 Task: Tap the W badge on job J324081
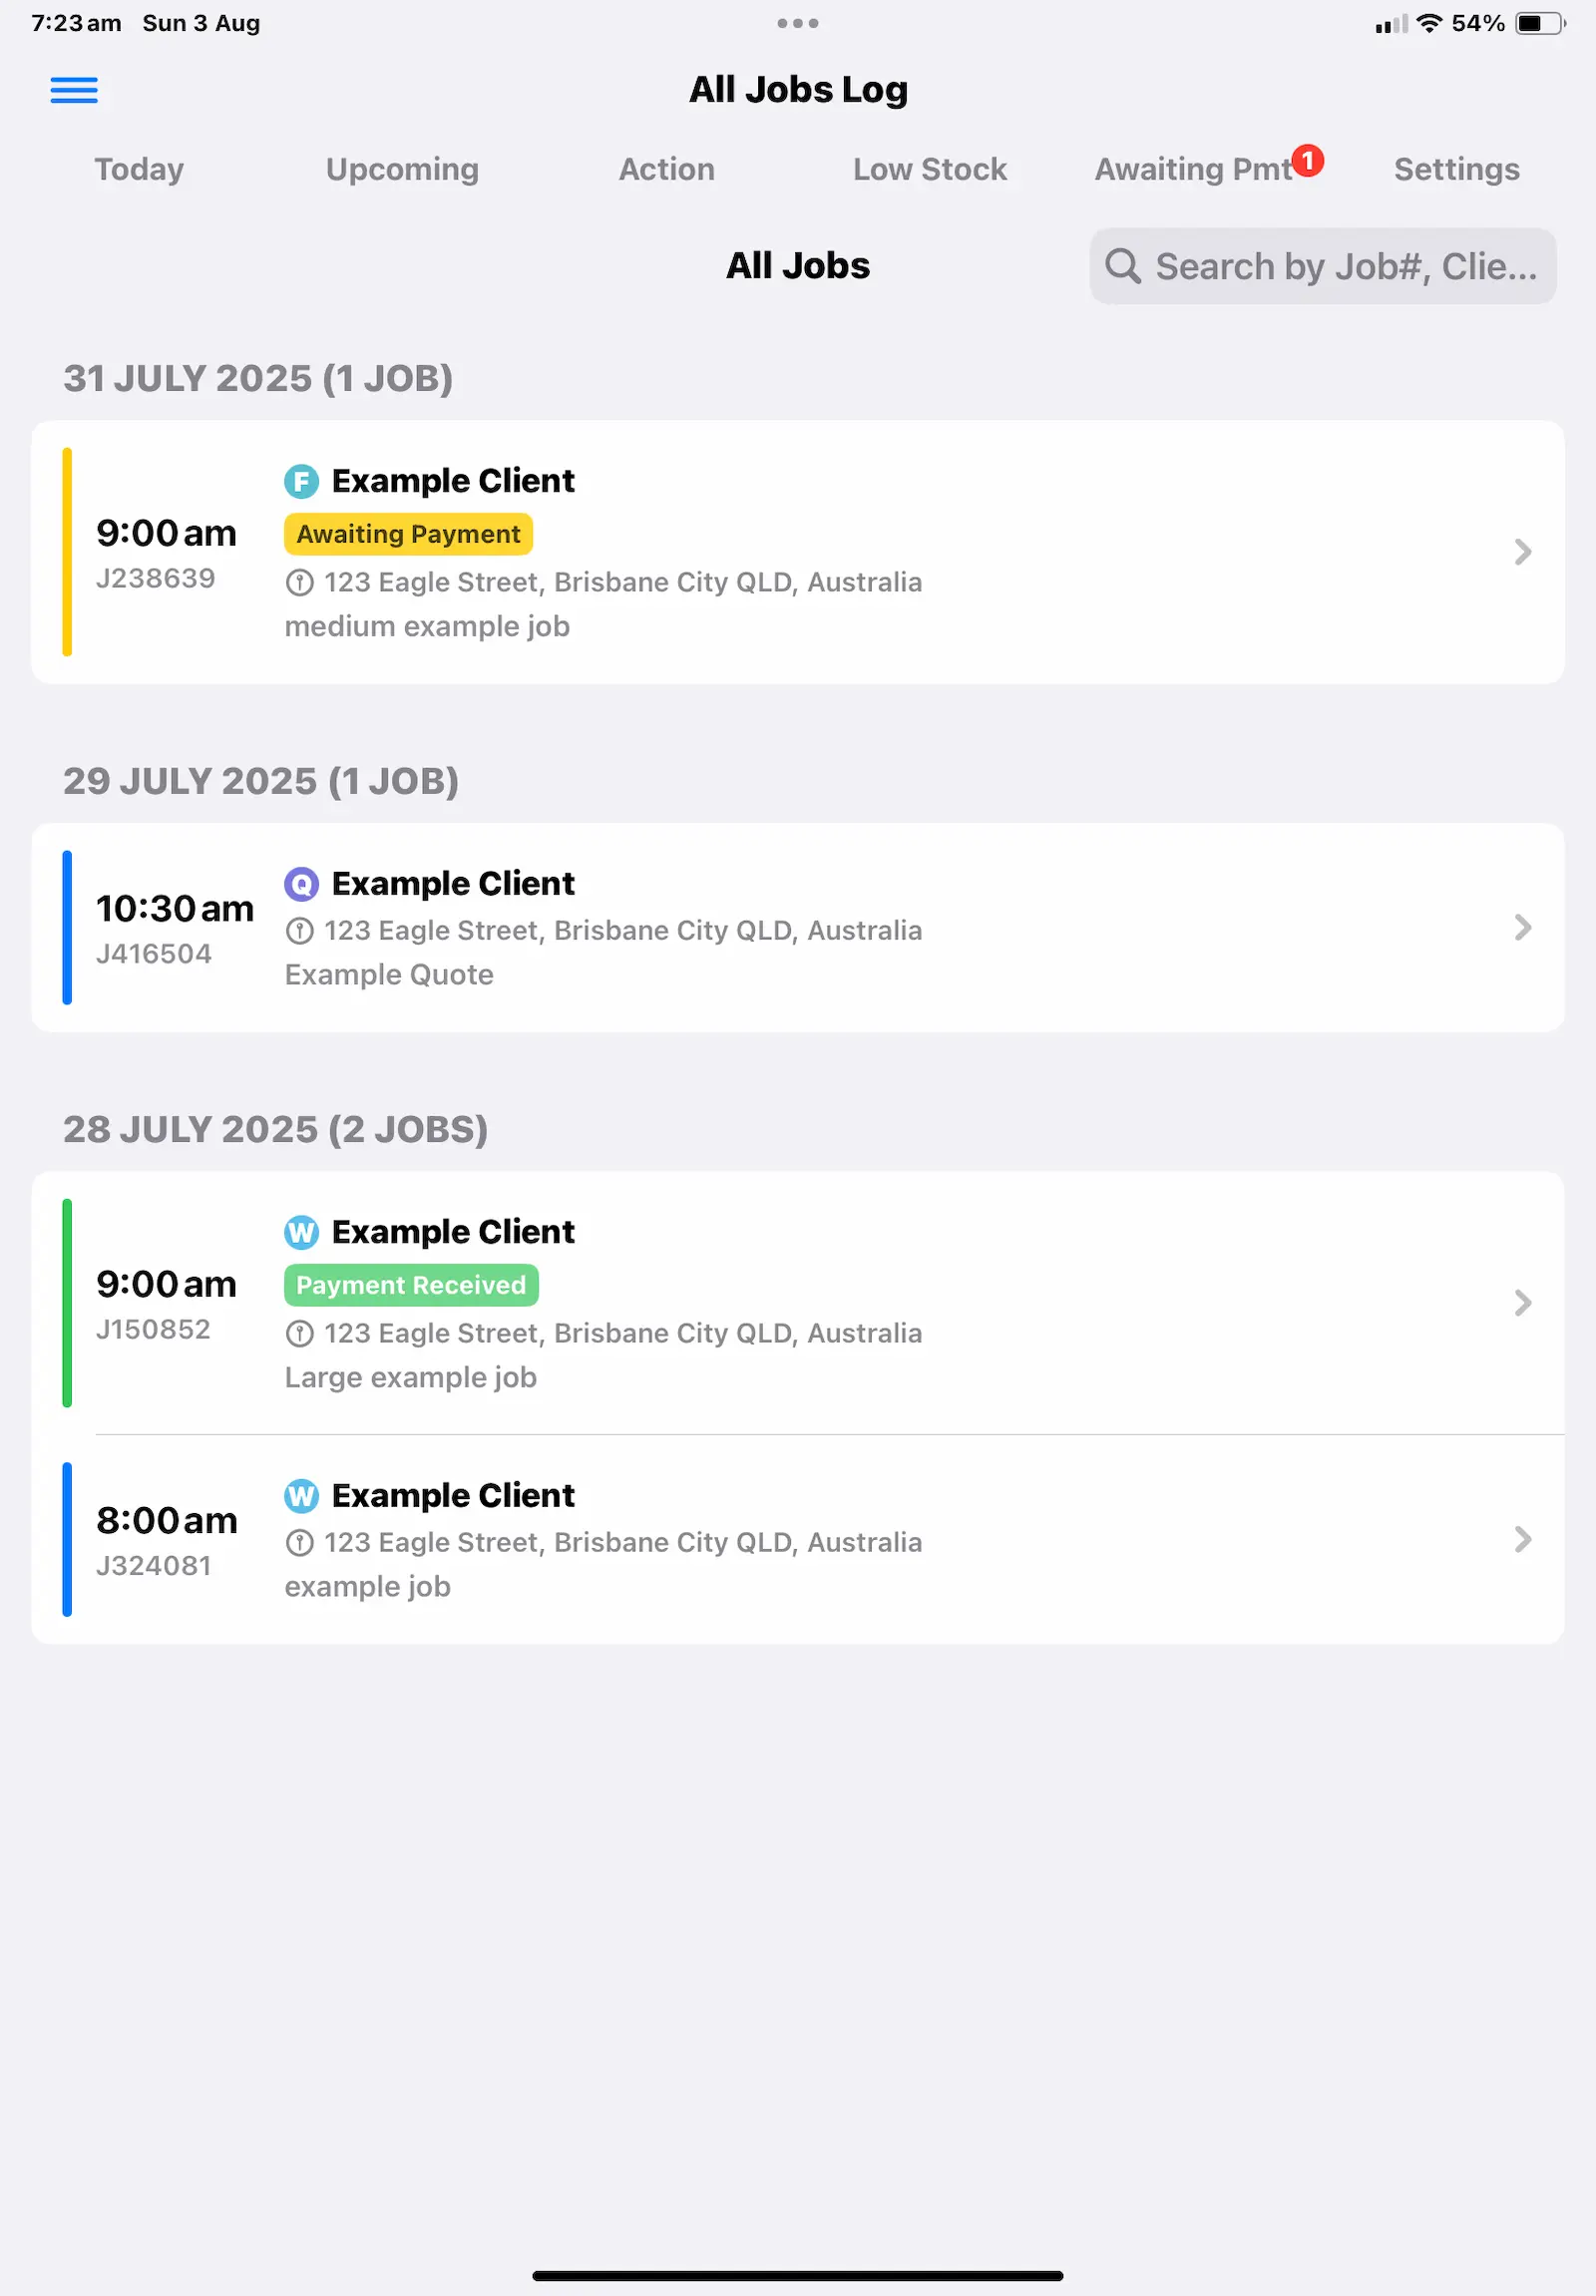click(301, 1496)
